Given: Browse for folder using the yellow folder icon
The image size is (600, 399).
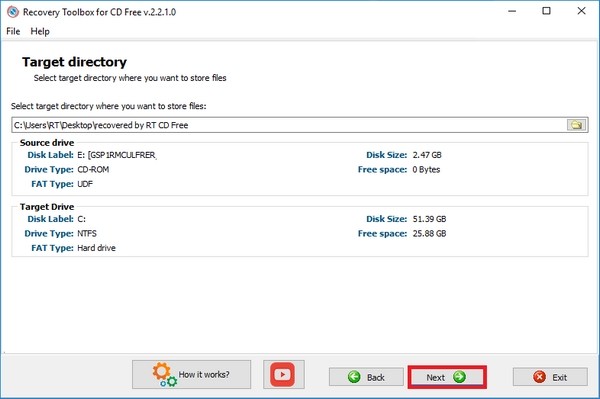Looking at the screenshot, I should click(x=577, y=125).
